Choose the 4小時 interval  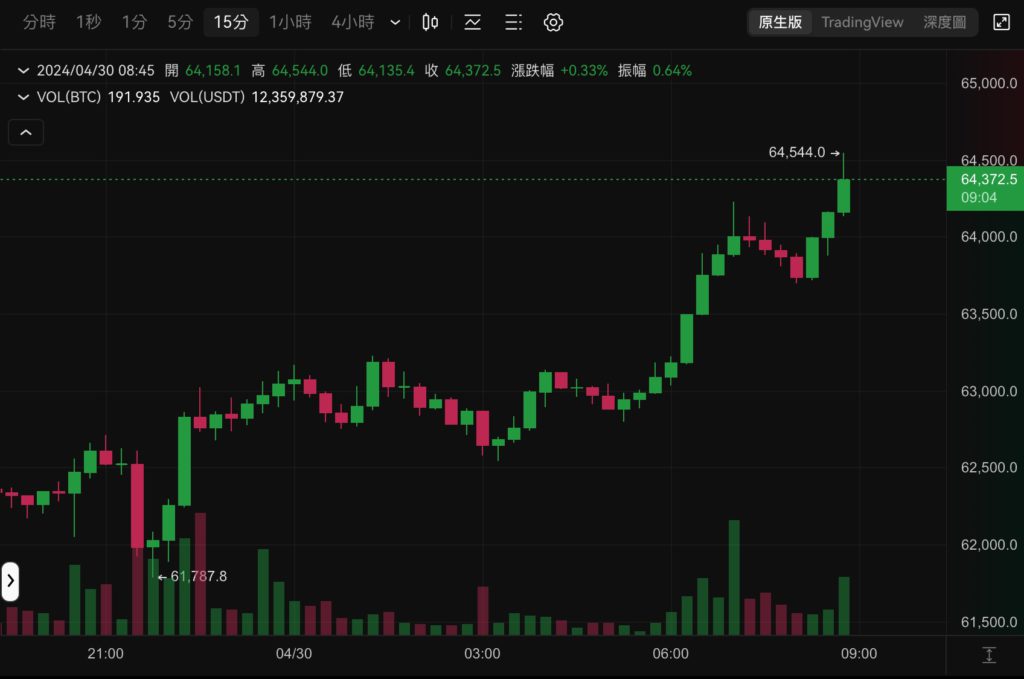click(x=352, y=22)
